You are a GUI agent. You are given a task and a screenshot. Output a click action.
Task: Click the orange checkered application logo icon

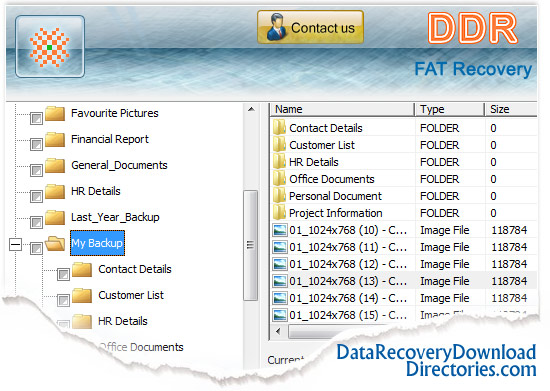(x=49, y=47)
